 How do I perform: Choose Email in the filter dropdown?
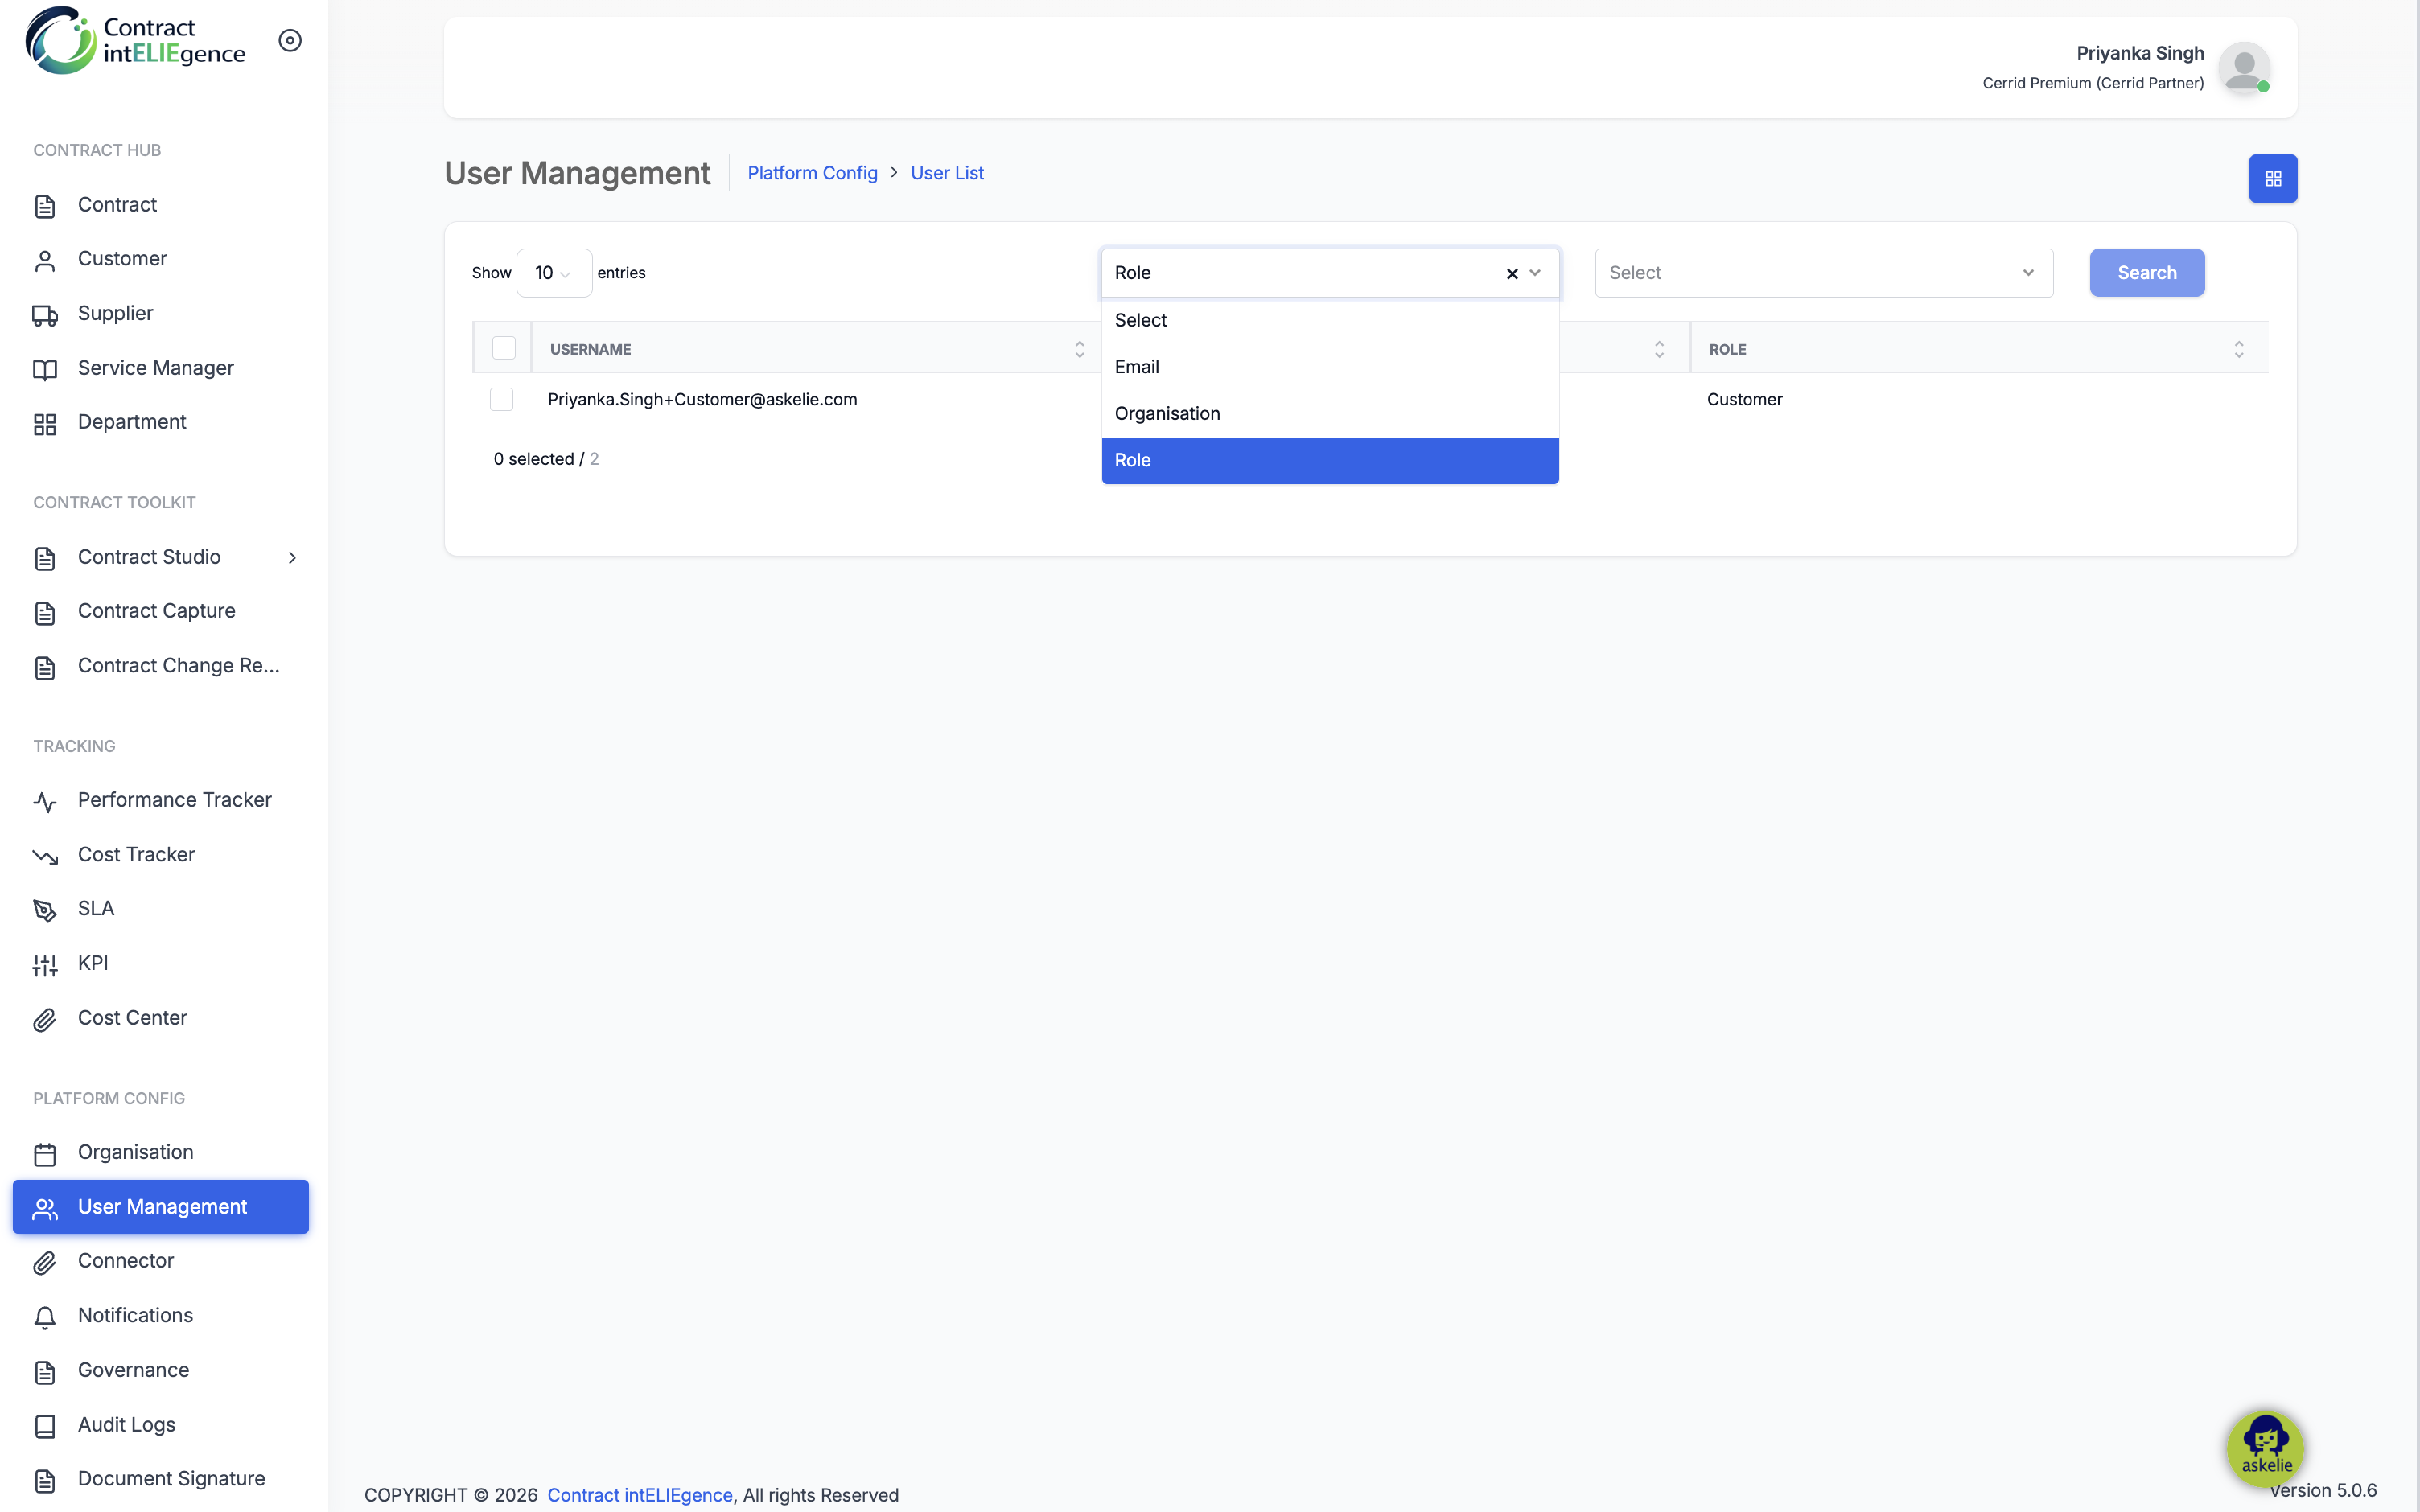coord(1330,367)
